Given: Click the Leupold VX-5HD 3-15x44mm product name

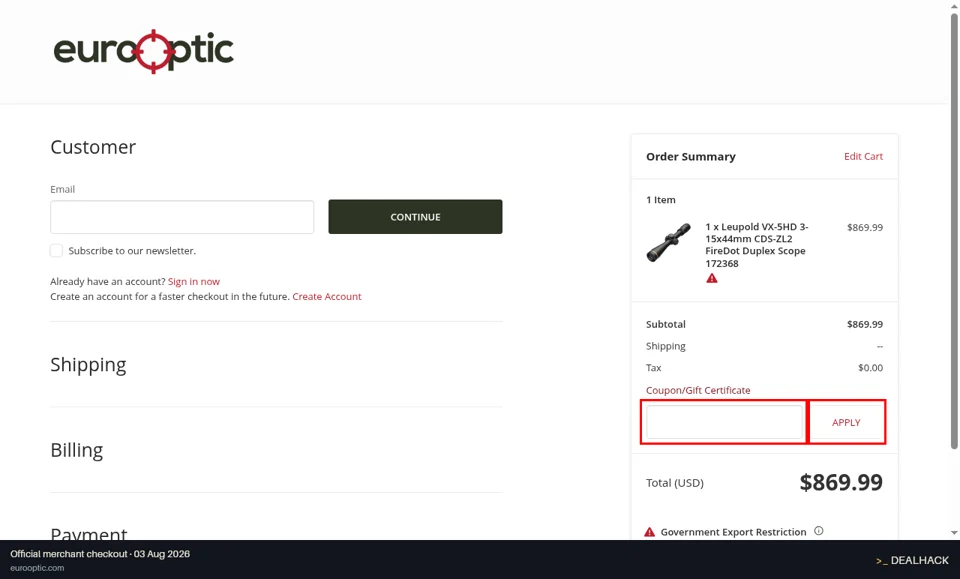Looking at the screenshot, I should pyautogui.click(x=757, y=245).
